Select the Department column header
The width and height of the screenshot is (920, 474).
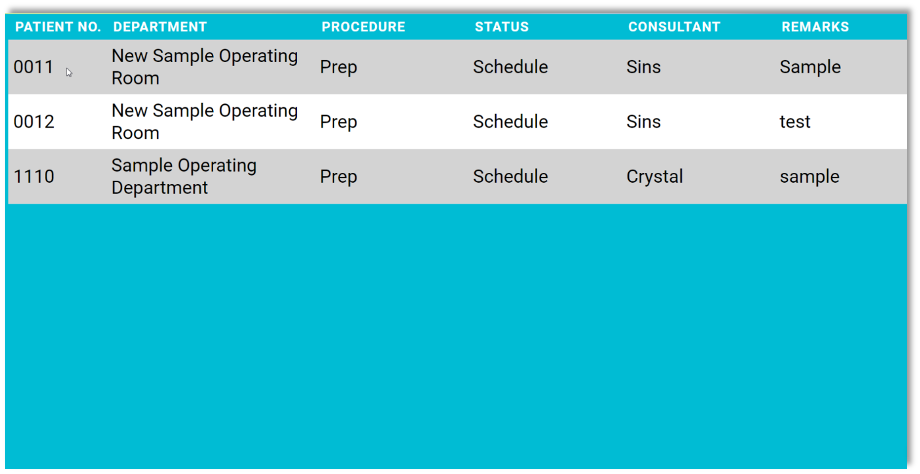click(160, 27)
